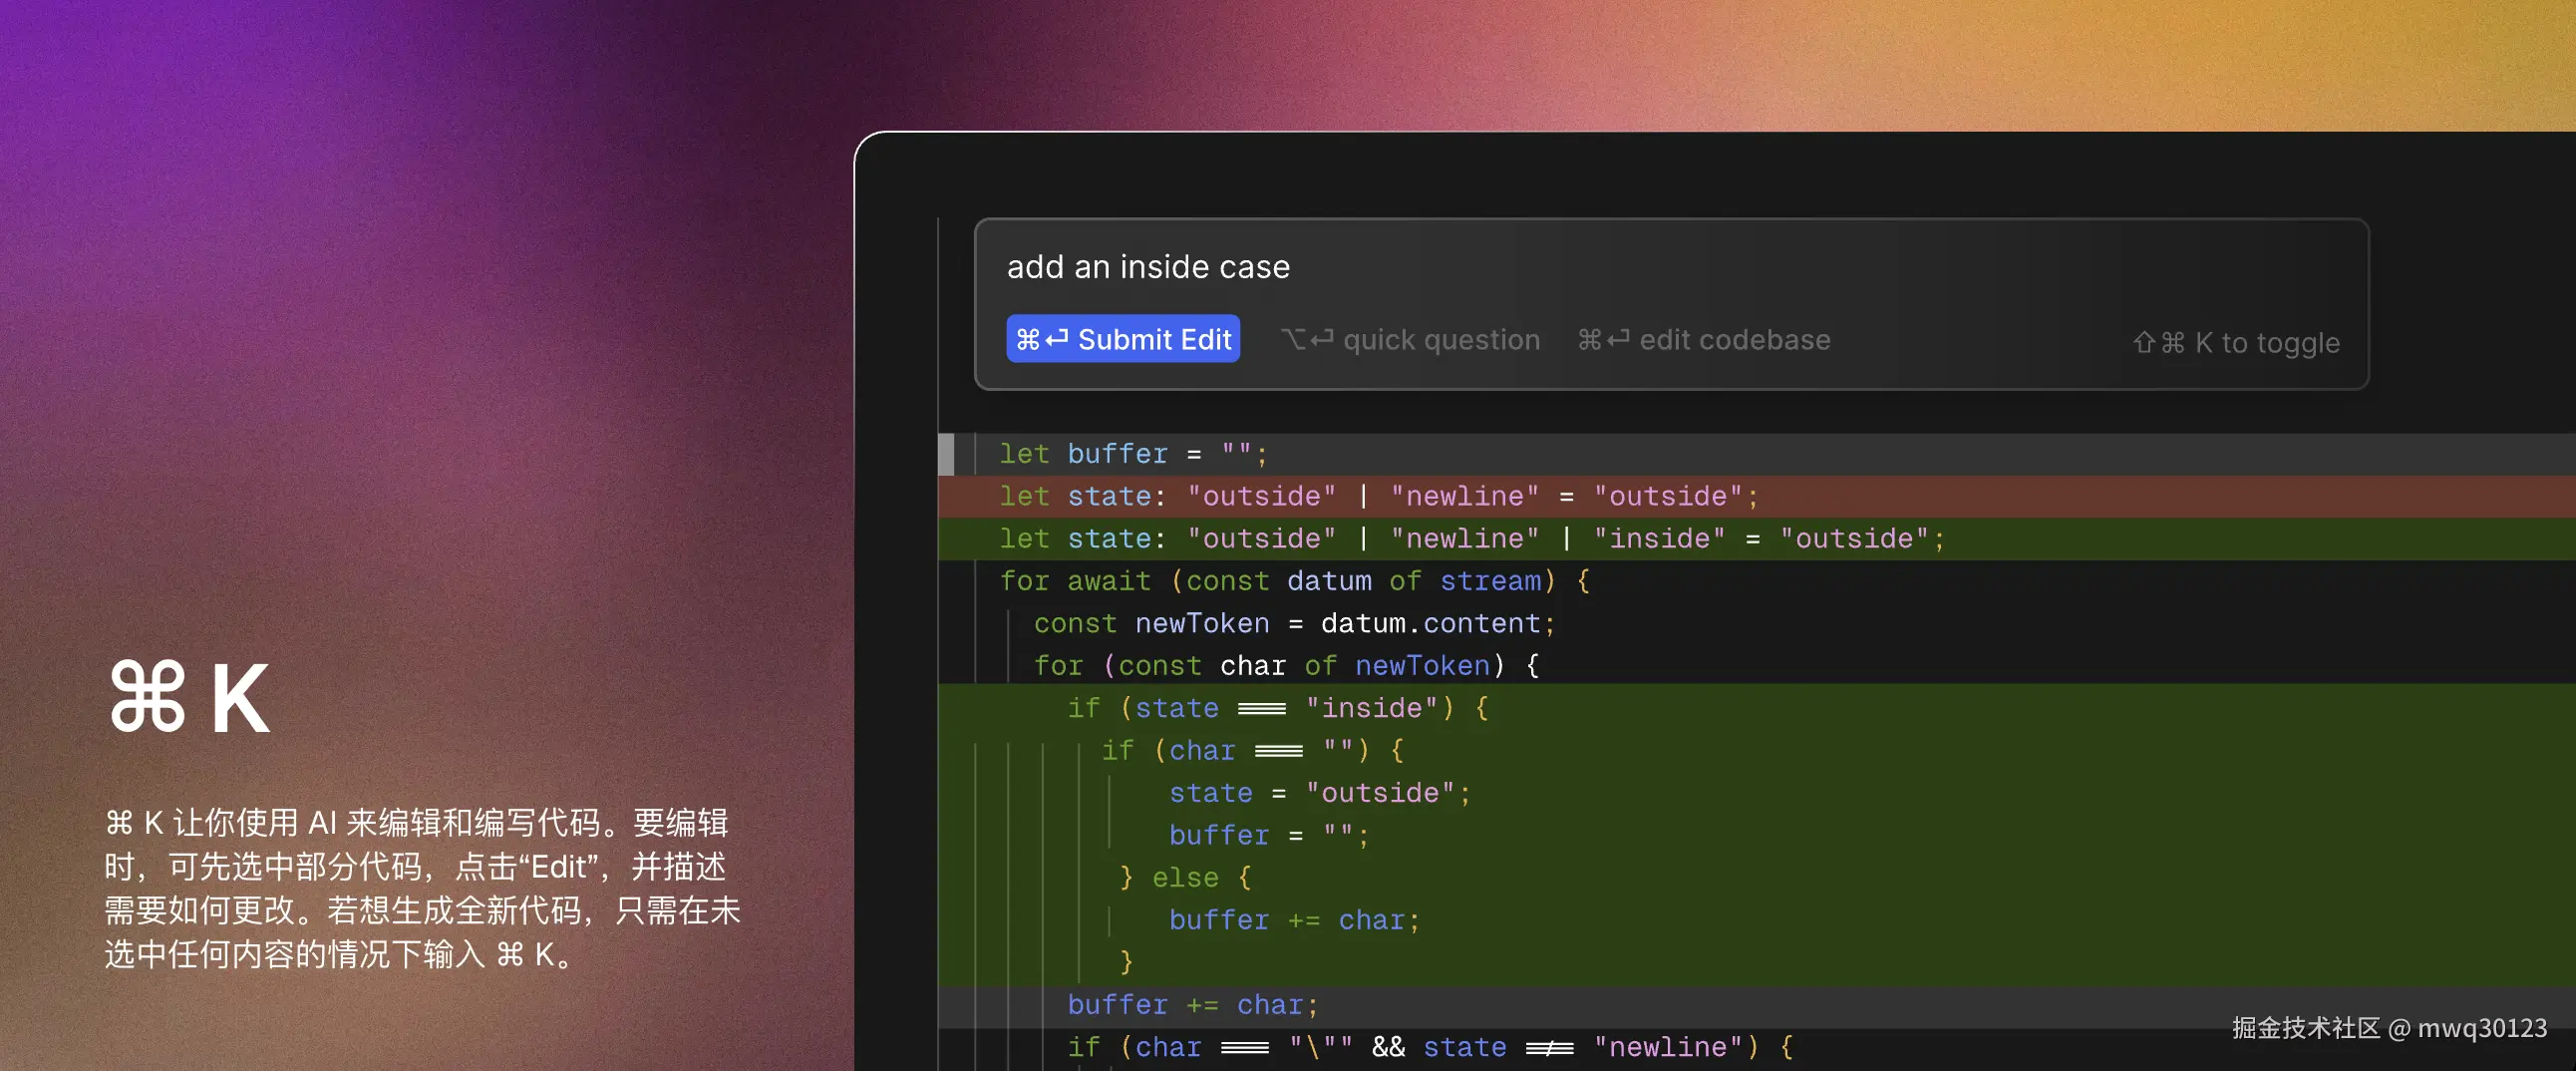Click the option-return icon before quick question

coord(1307,340)
